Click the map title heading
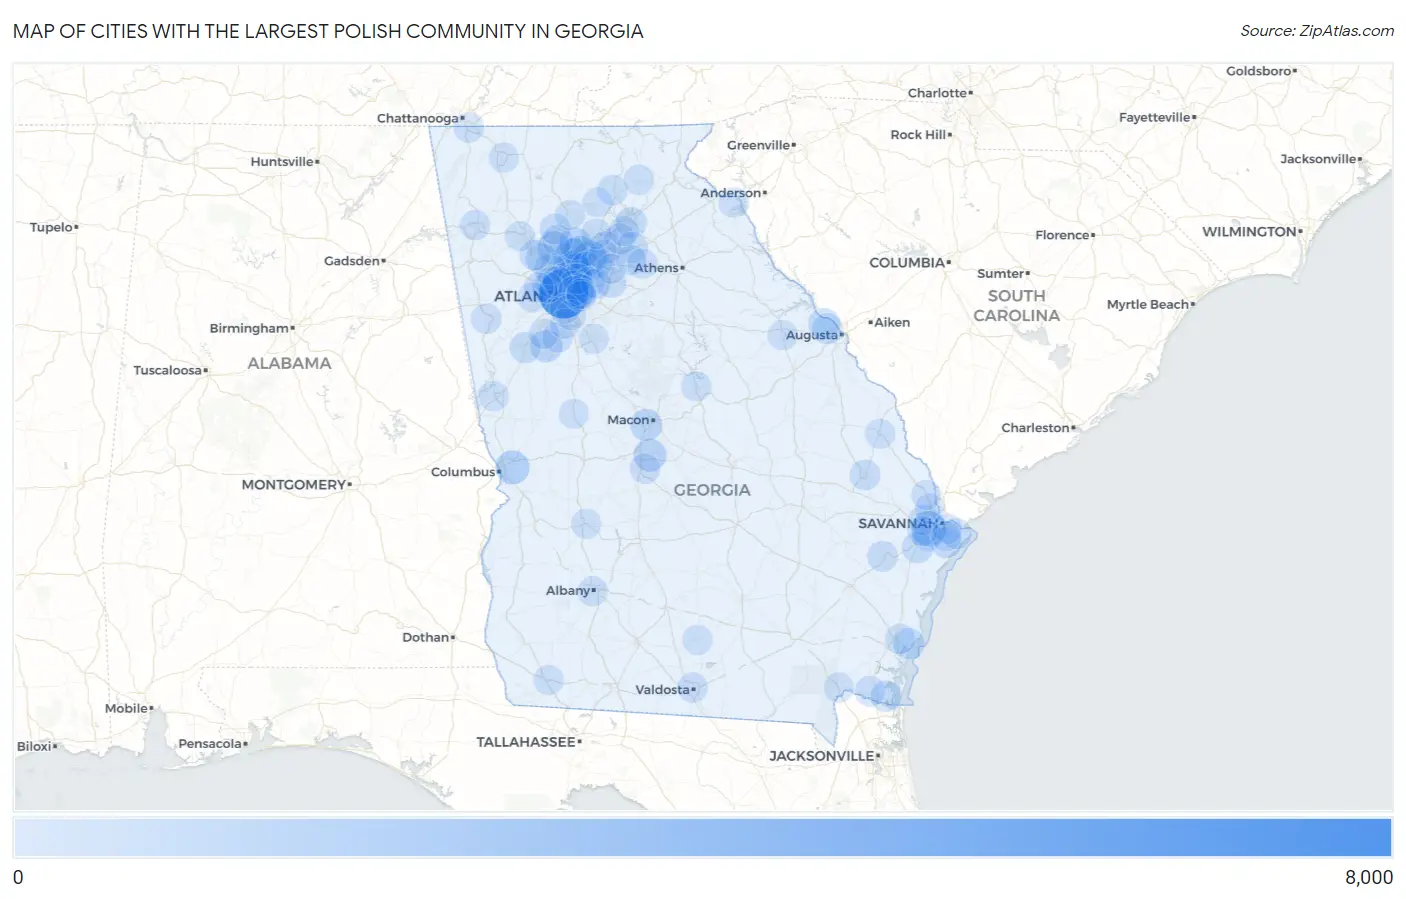 [328, 31]
